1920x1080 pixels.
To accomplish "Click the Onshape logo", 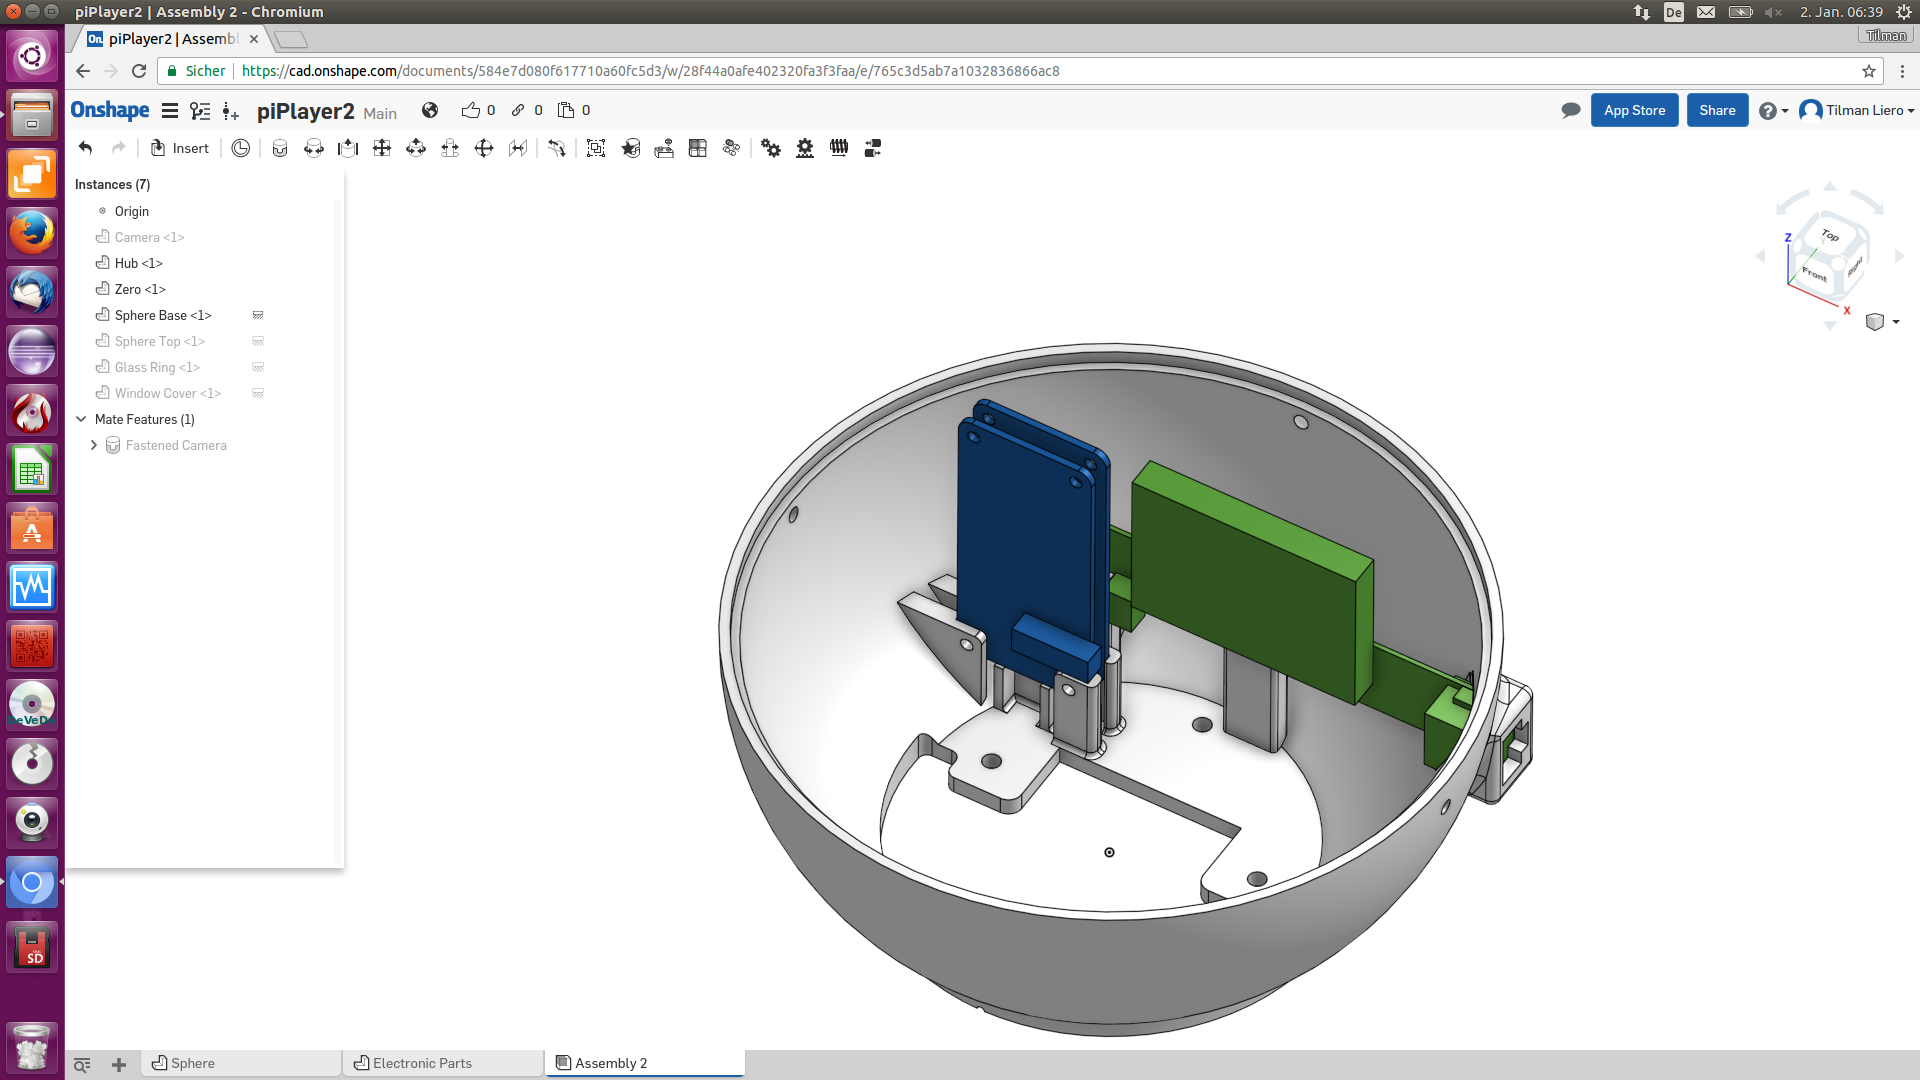I will coord(110,110).
